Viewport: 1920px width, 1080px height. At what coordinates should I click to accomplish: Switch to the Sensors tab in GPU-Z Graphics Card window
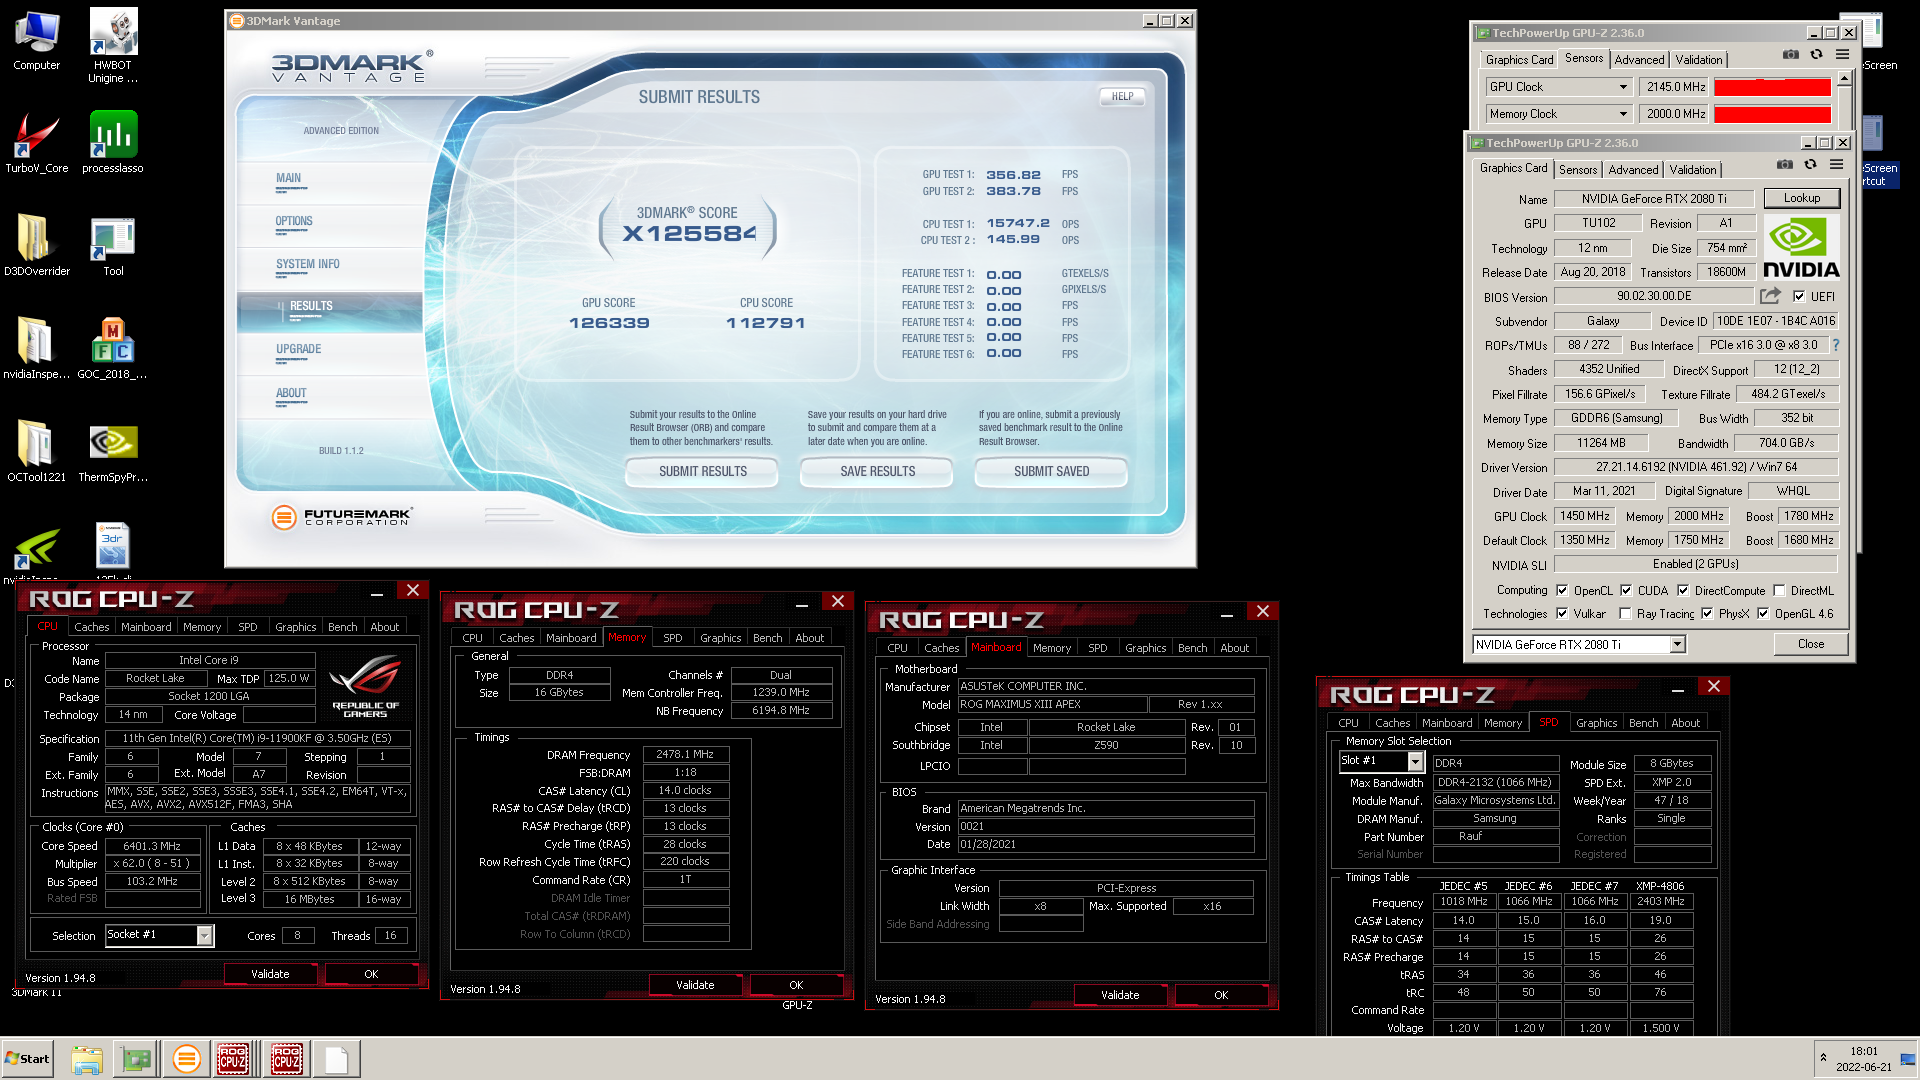pos(1578,170)
